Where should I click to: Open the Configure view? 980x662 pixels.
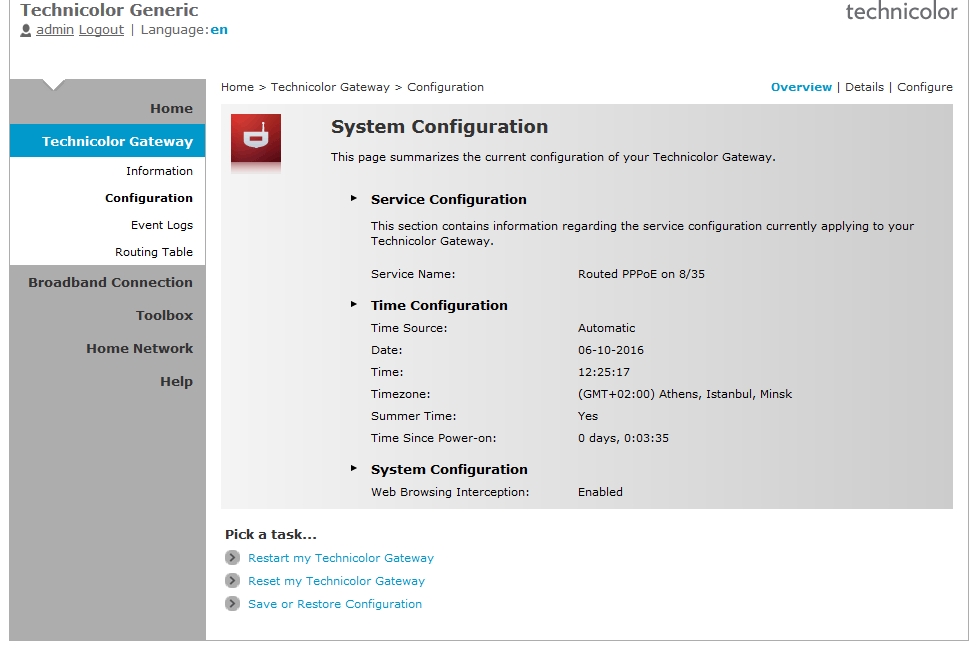click(925, 87)
